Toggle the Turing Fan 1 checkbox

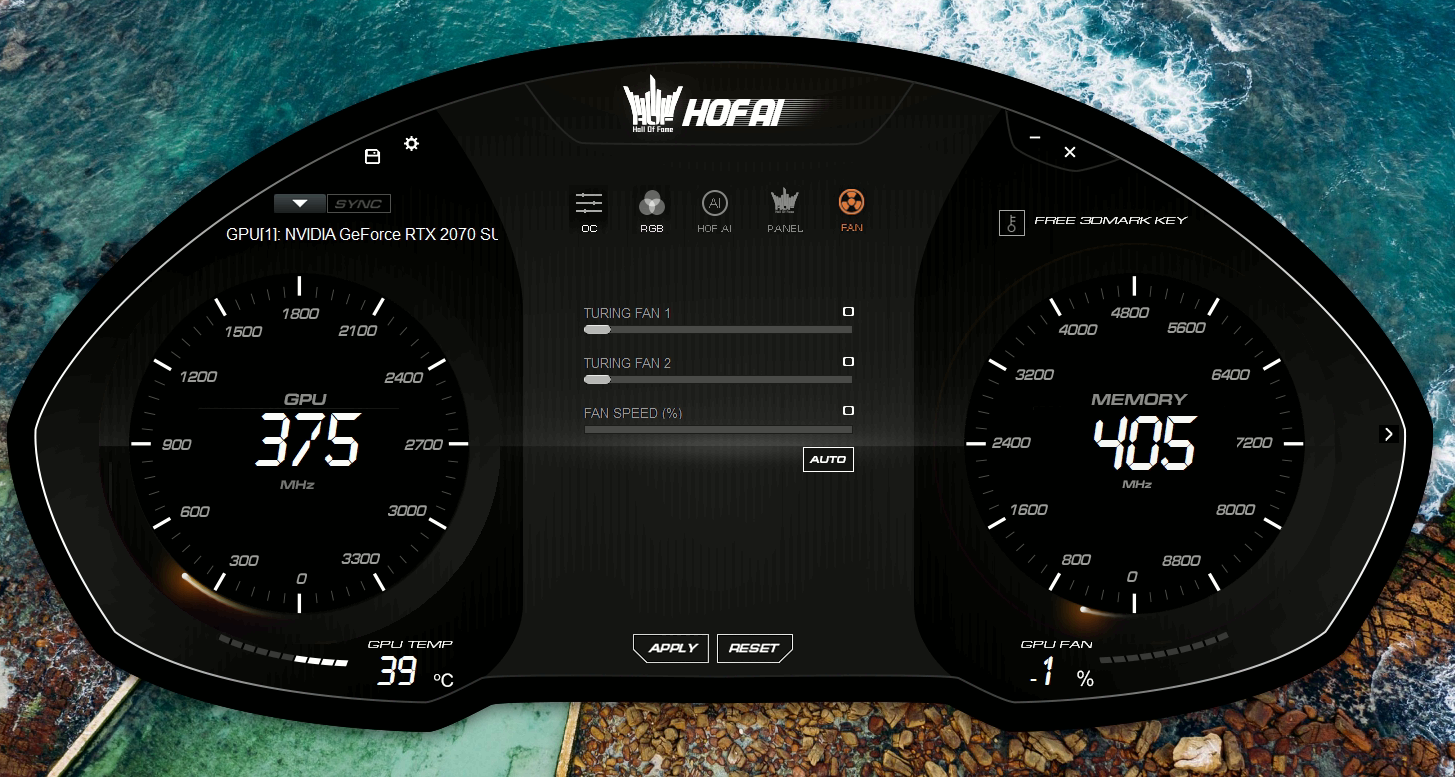848,312
